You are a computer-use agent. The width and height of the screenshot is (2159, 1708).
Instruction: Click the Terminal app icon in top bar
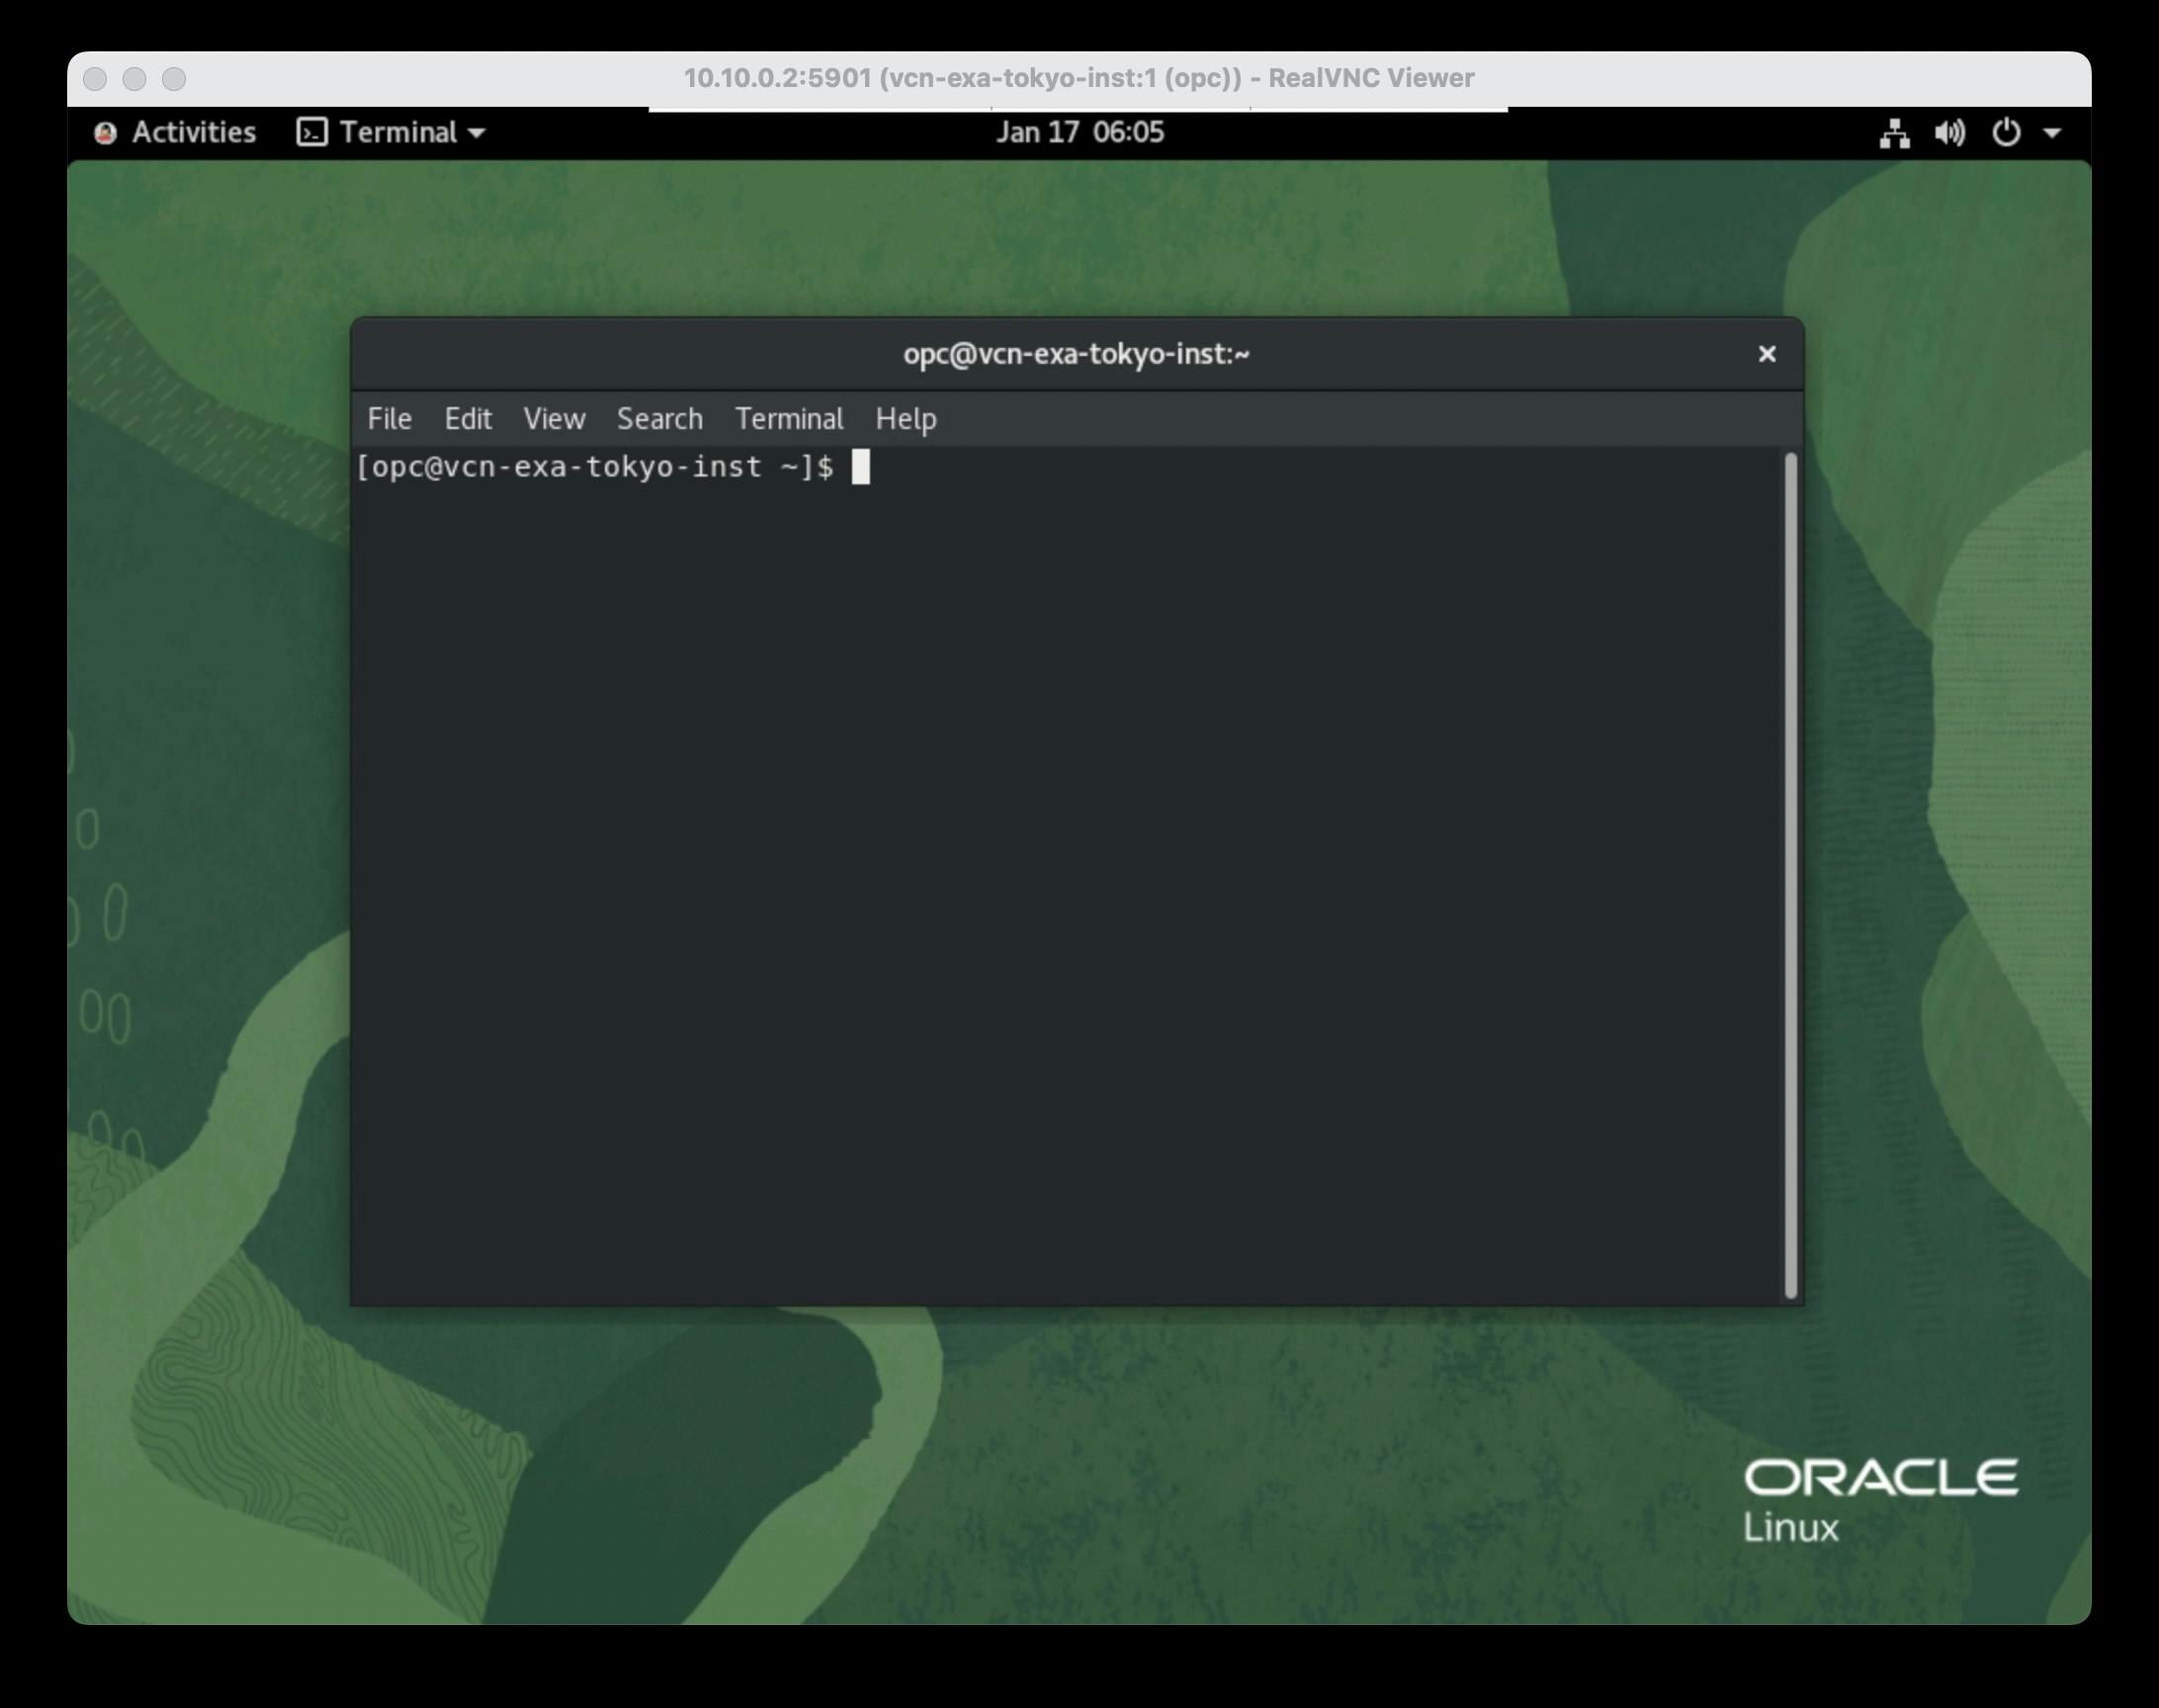pos(312,133)
